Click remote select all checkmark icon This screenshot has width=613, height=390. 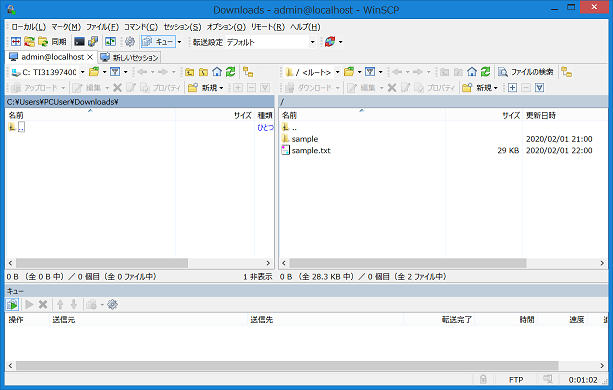coord(540,88)
